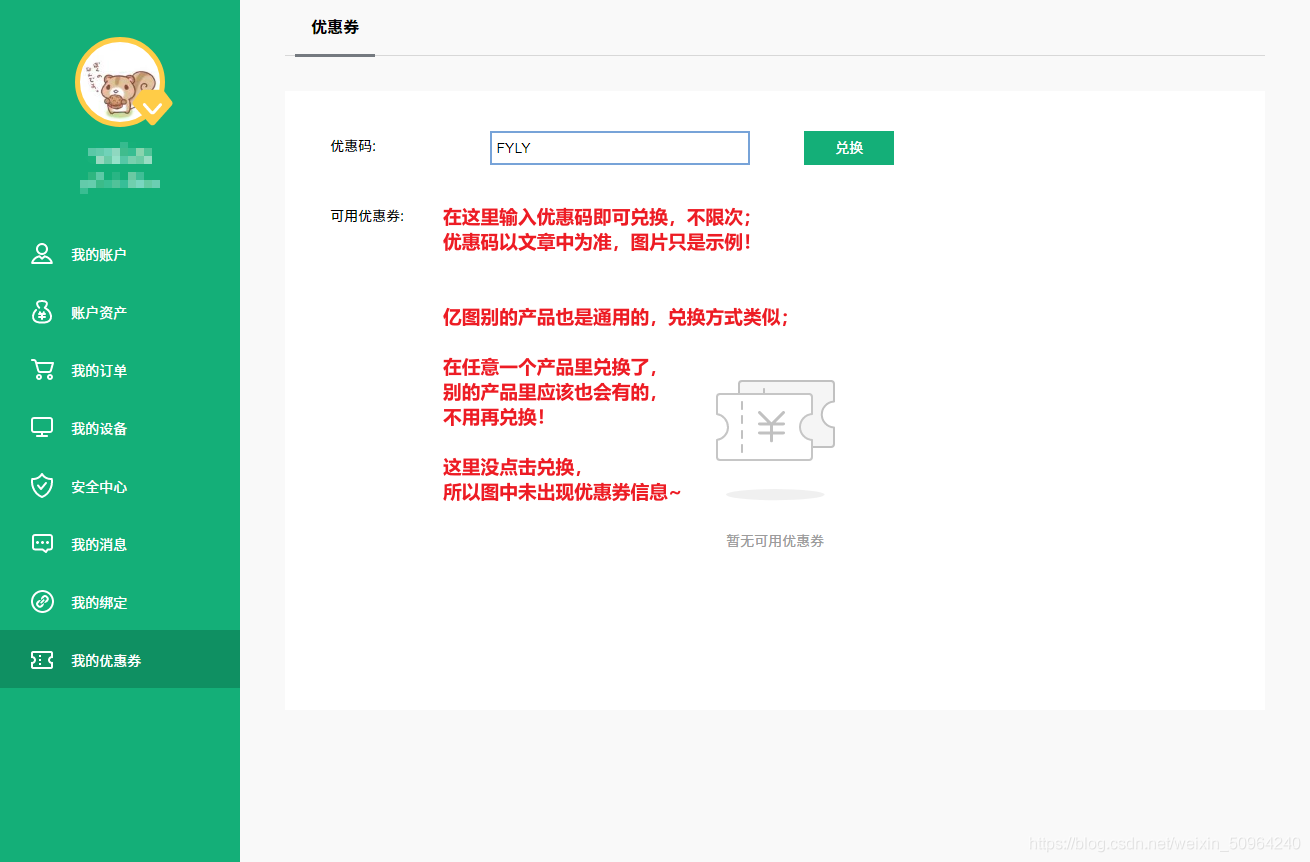This screenshot has height=862, width=1310.
Task: Click the yellow verified badge on the avatar
Action: click(x=153, y=106)
